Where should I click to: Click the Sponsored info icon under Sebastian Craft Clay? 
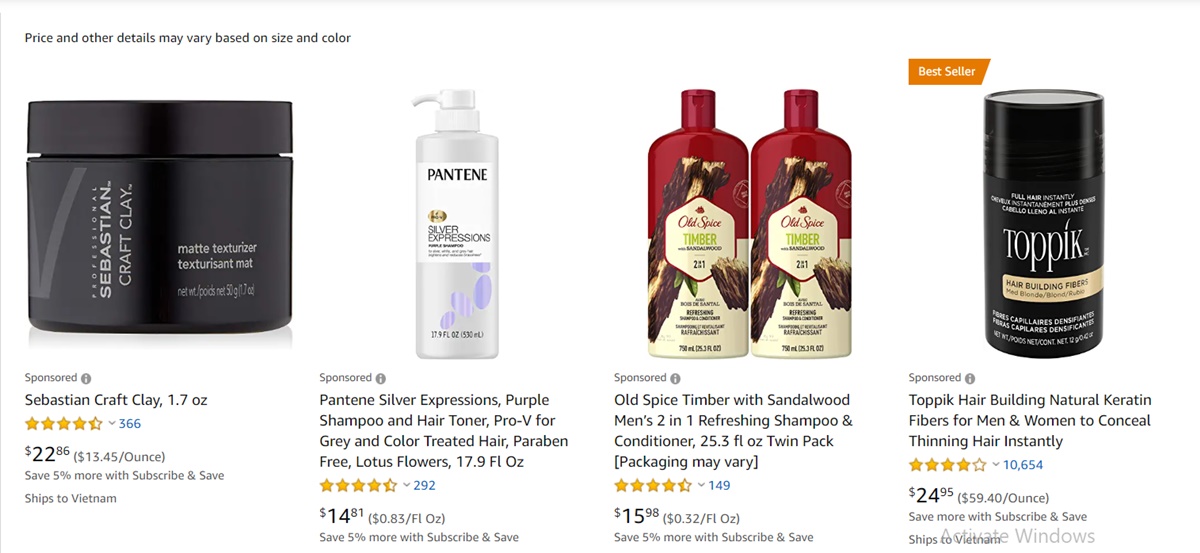[86, 379]
